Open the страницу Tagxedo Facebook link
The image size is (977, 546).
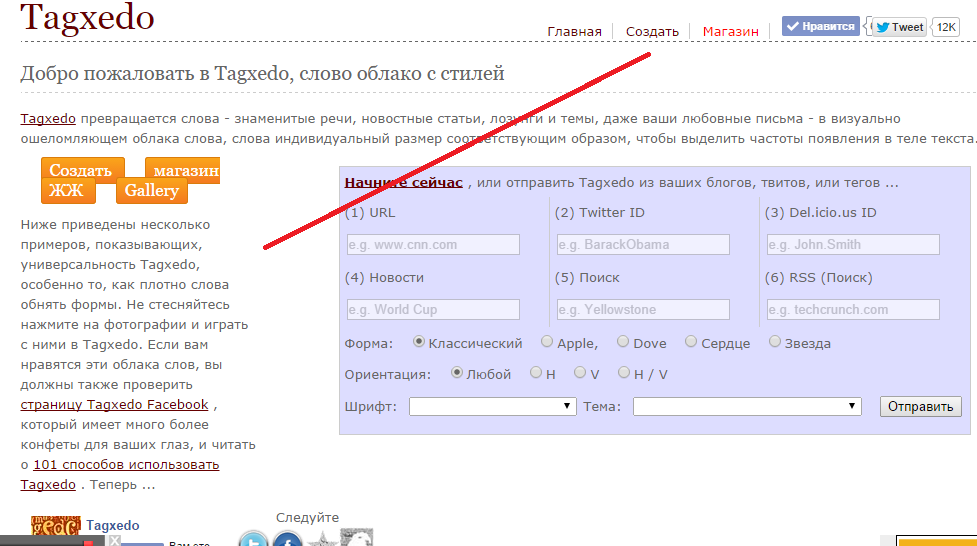[x=114, y=405]
